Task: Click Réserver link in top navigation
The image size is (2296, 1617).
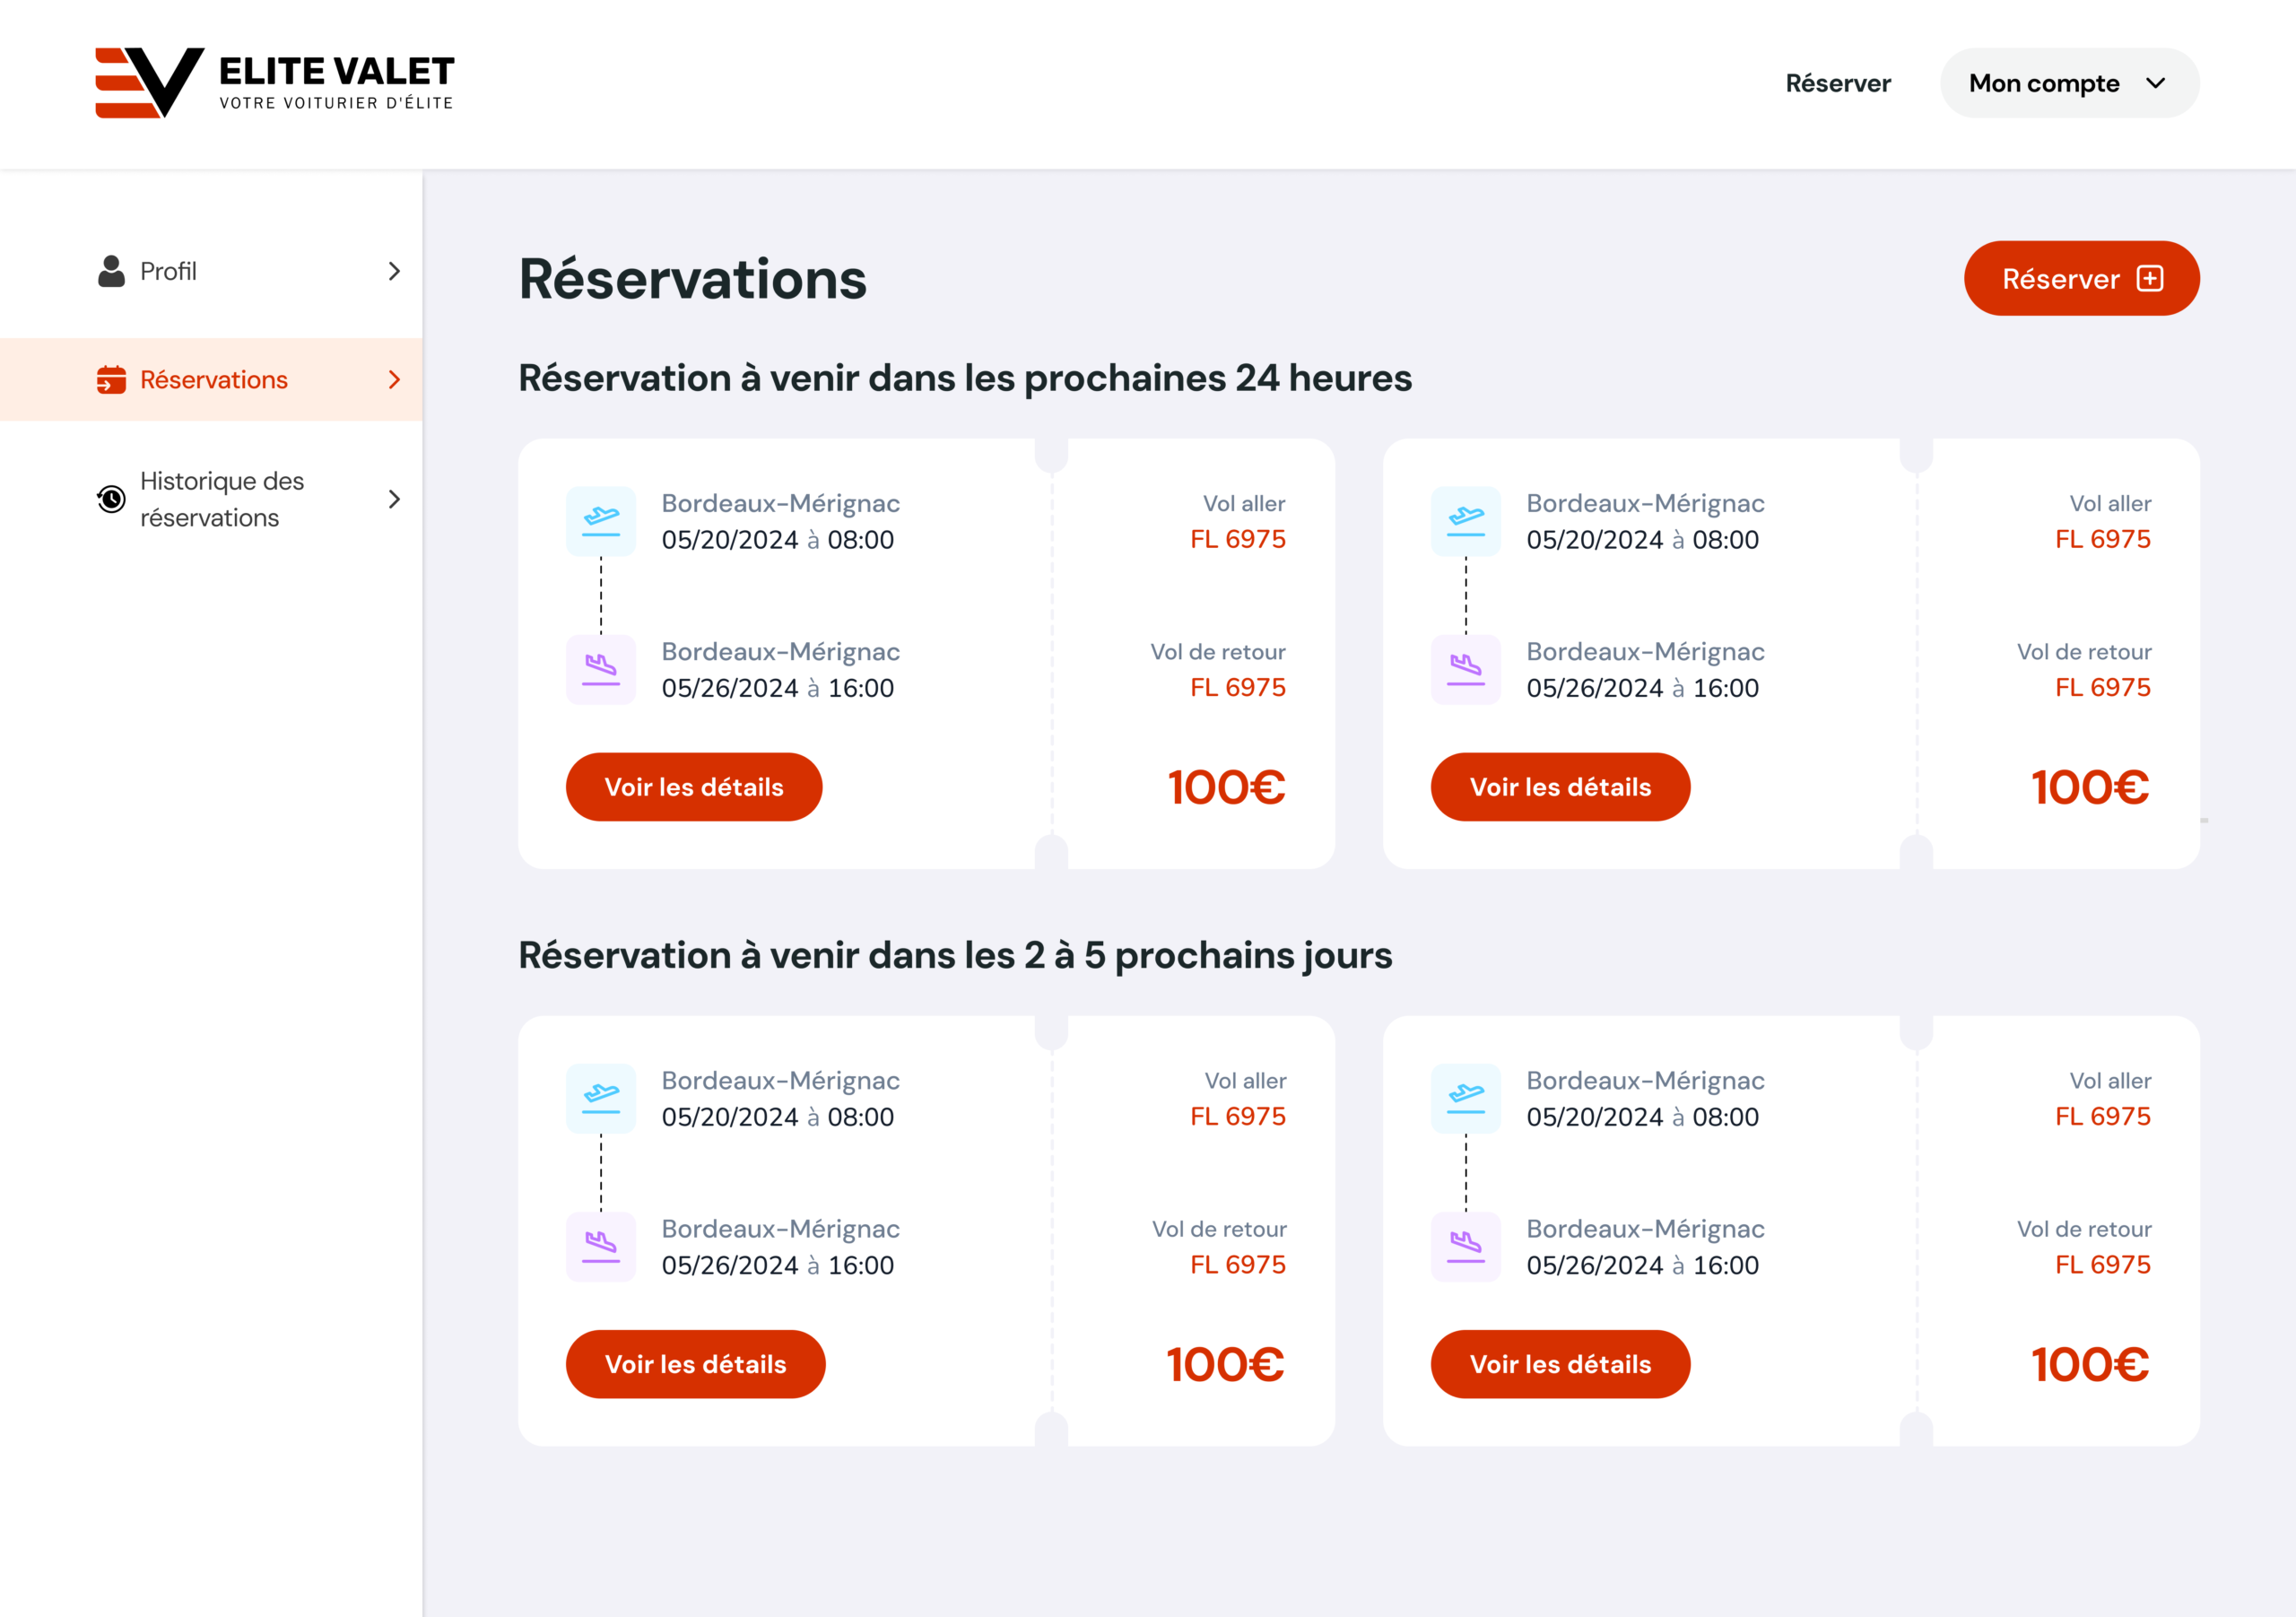Action: (x=1837, y=83)
